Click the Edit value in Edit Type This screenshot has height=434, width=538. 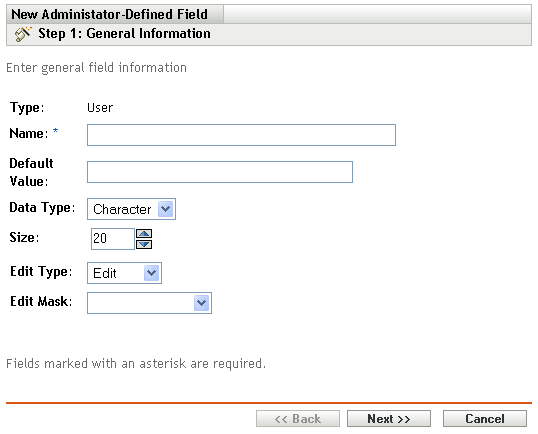tap(105, 273)
